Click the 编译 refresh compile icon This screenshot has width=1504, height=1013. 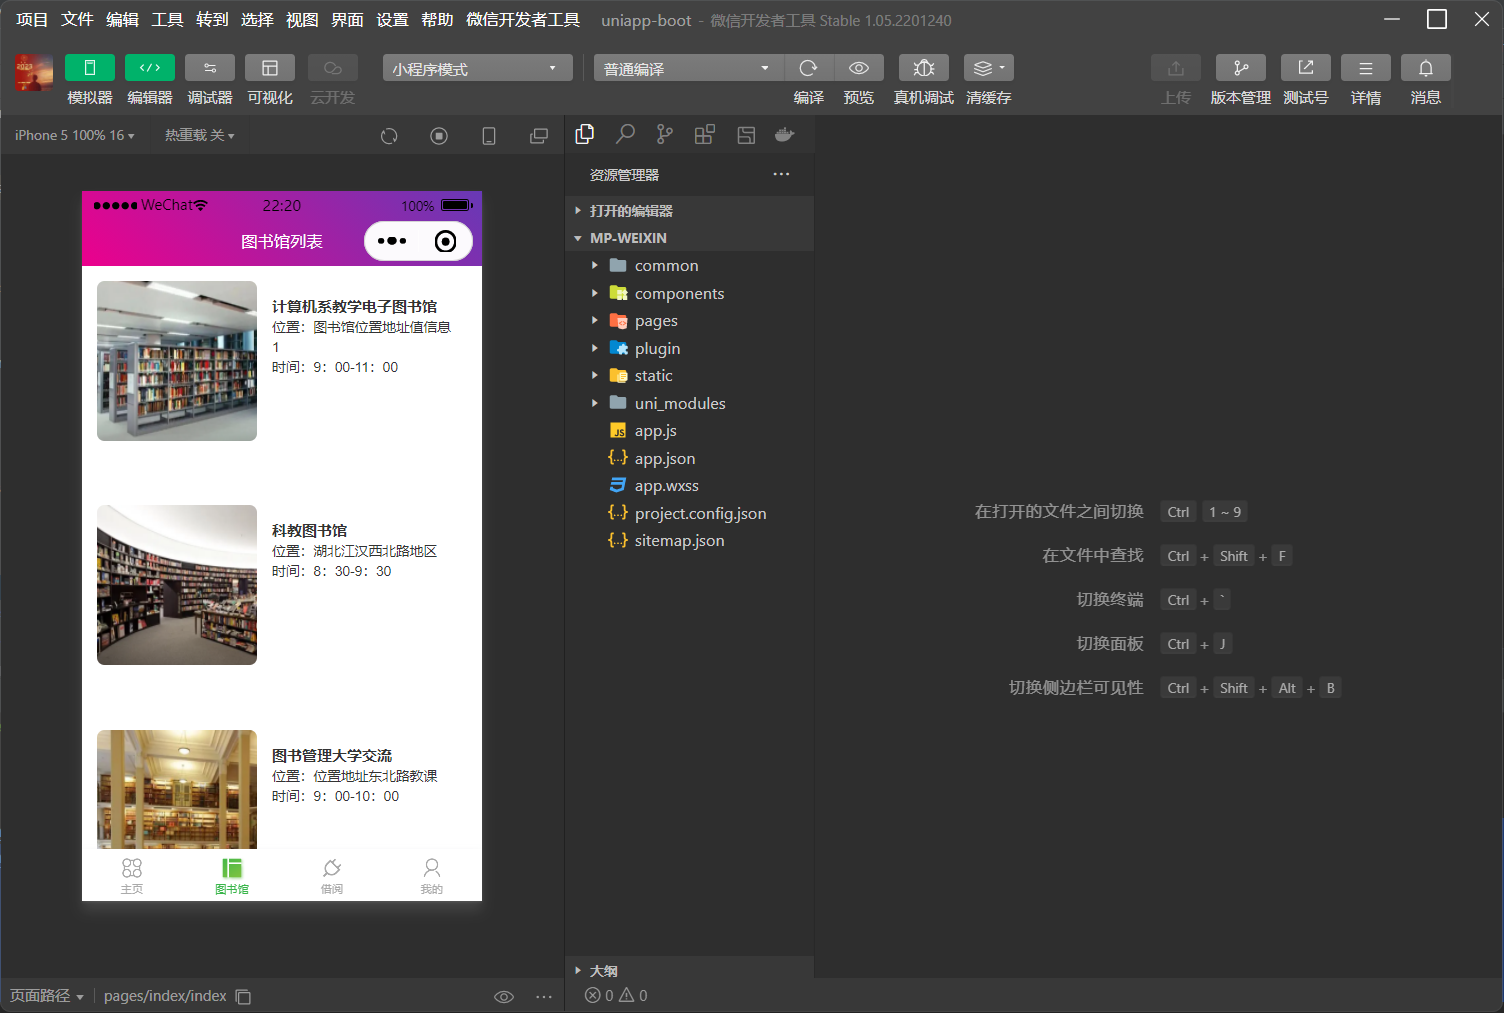[809, 68]
